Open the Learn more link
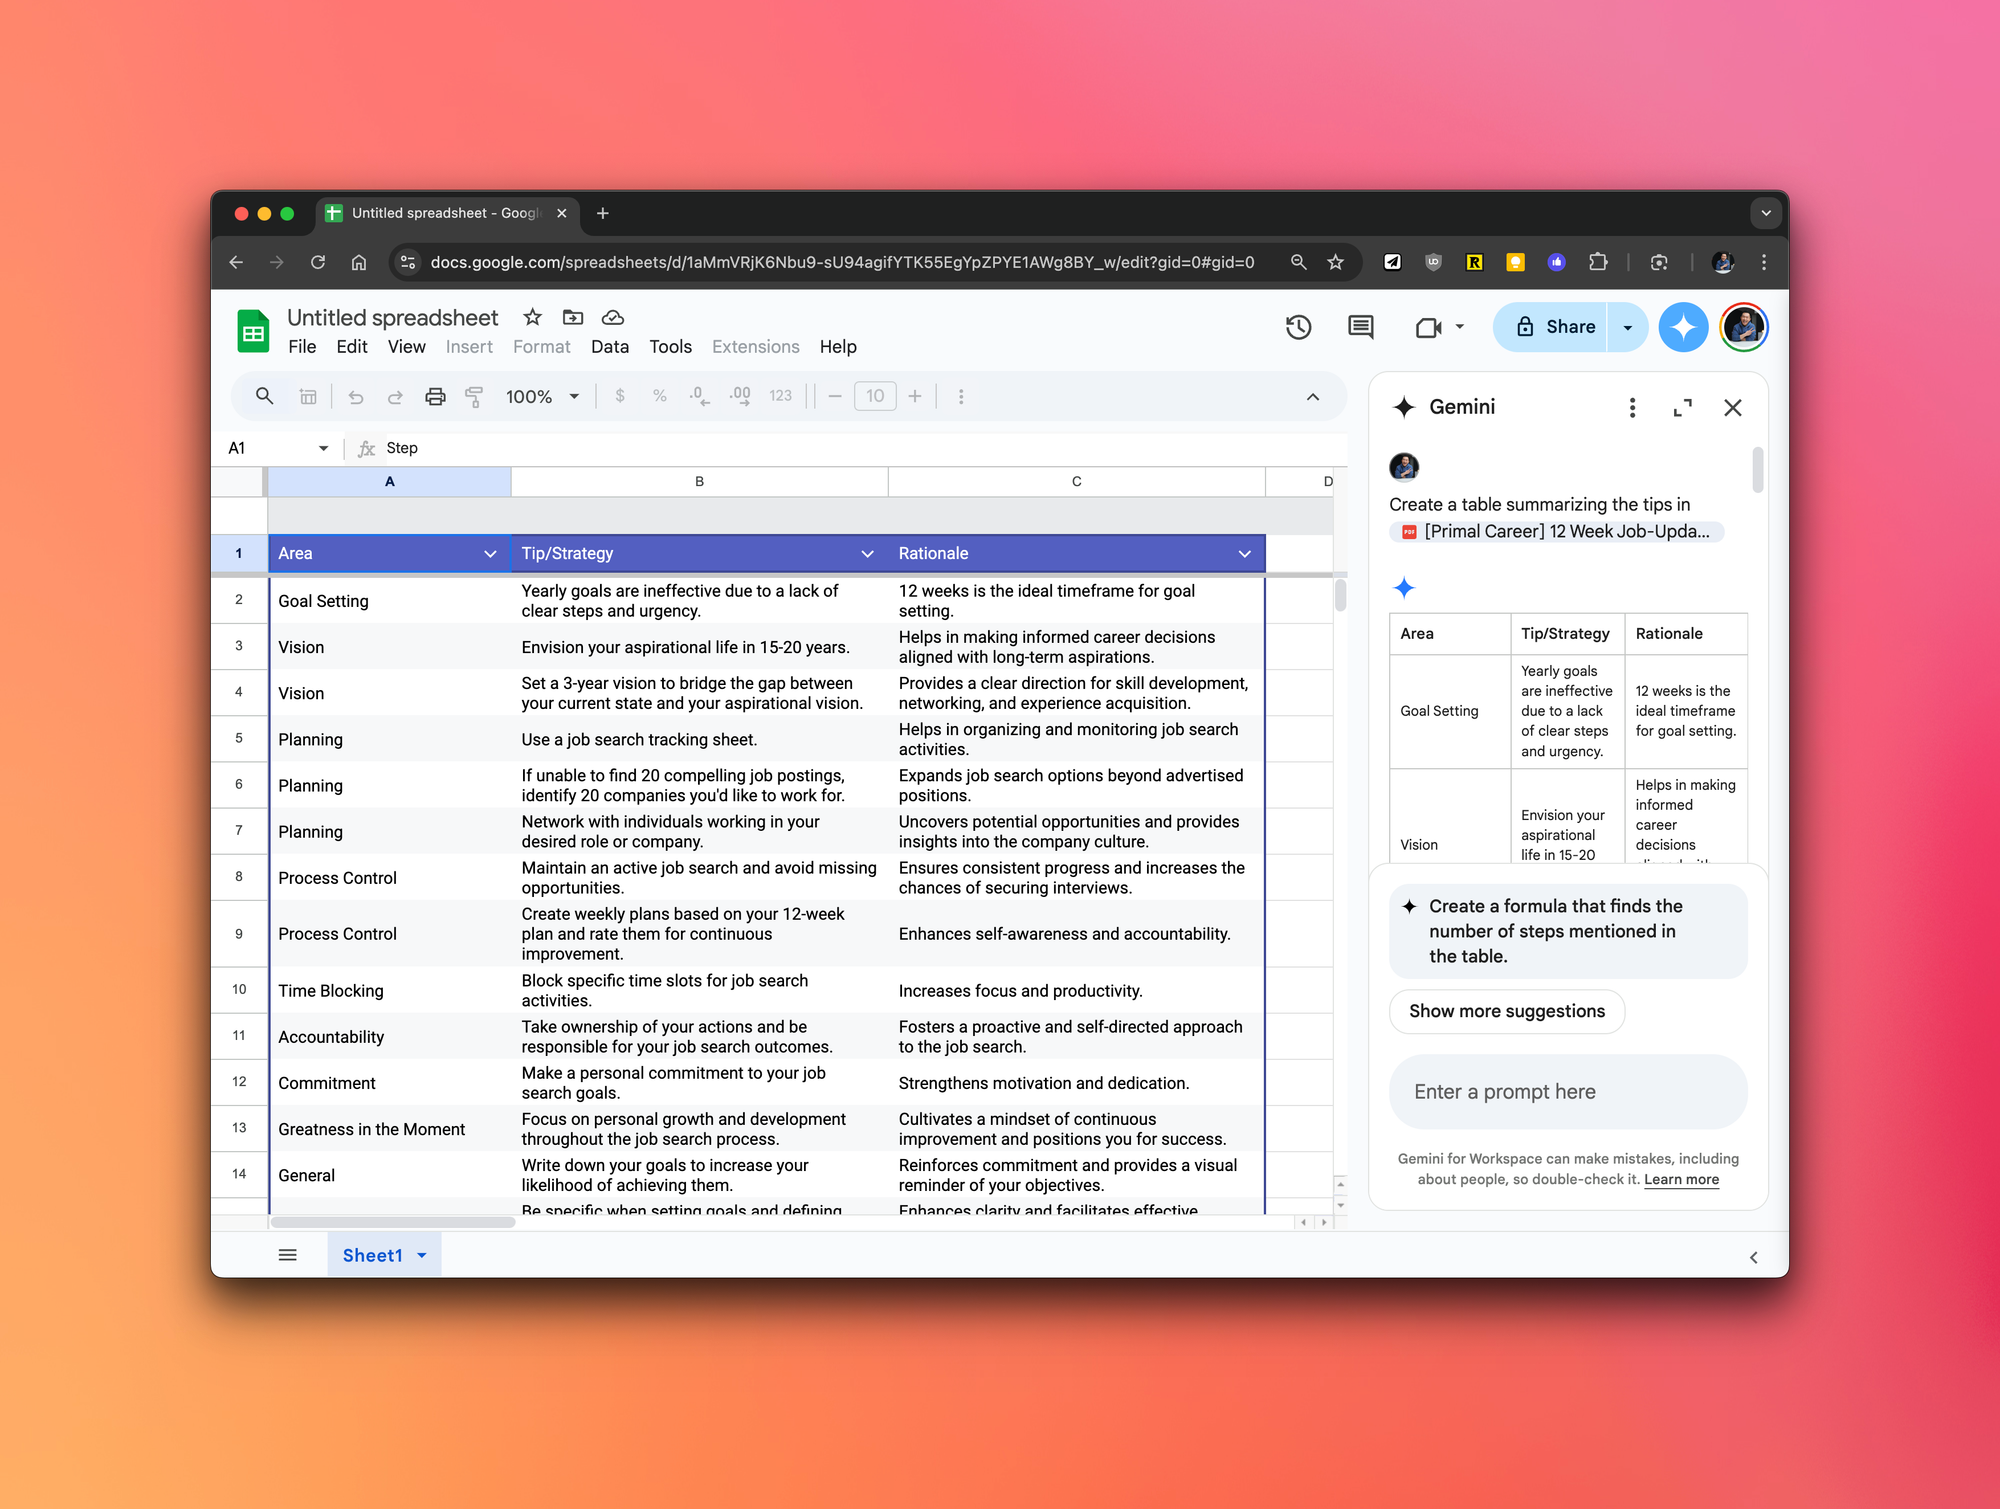Viewport: 2000px width, 1509px height. (1681, 1179)
